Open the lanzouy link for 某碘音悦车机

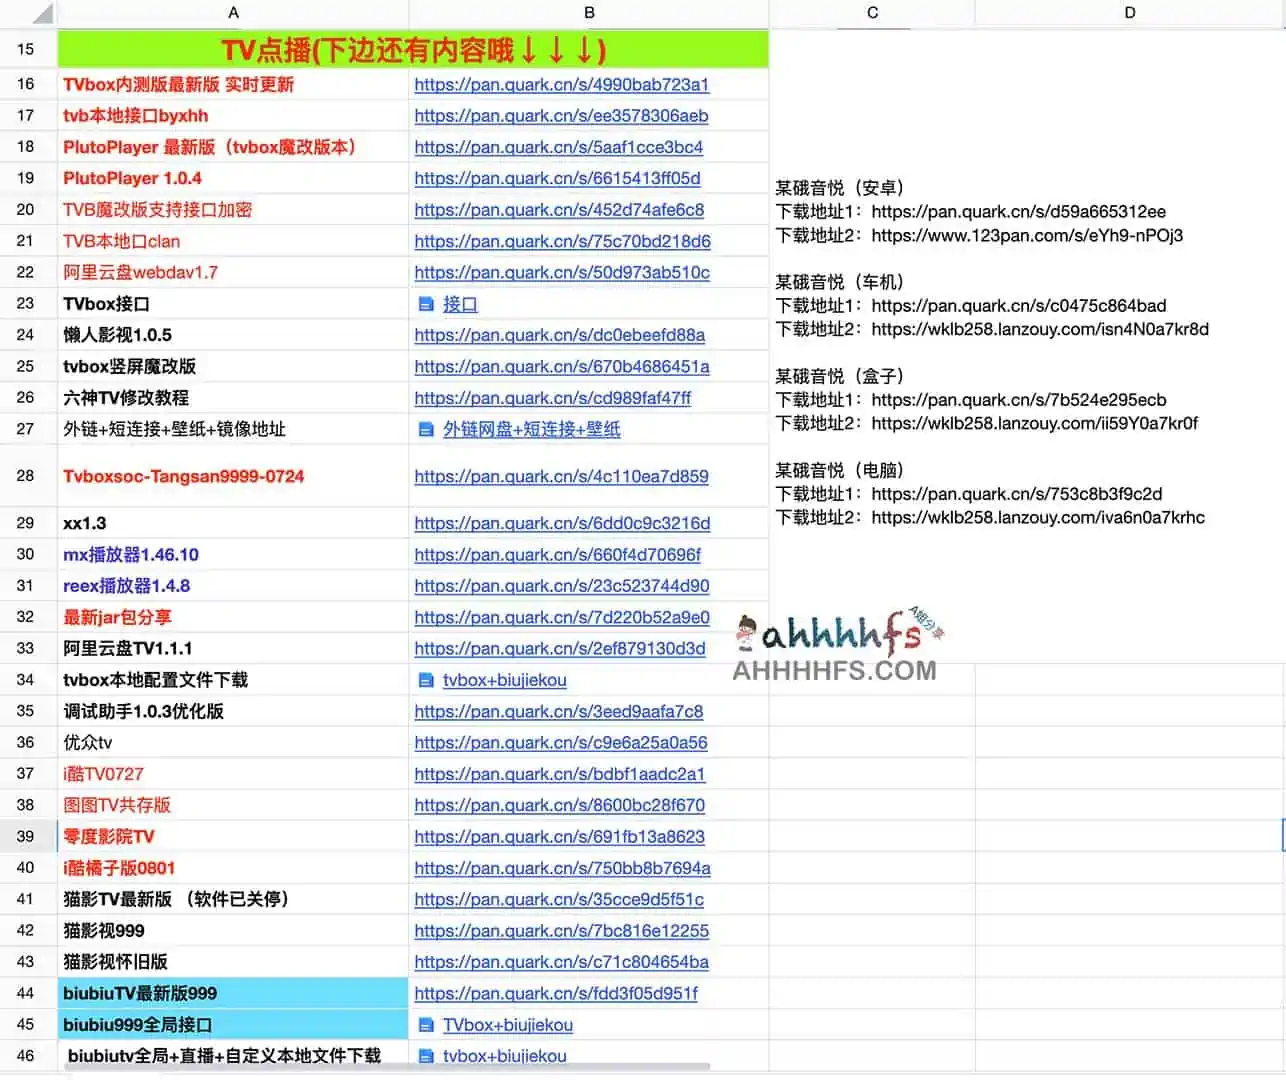(1040, 329)
